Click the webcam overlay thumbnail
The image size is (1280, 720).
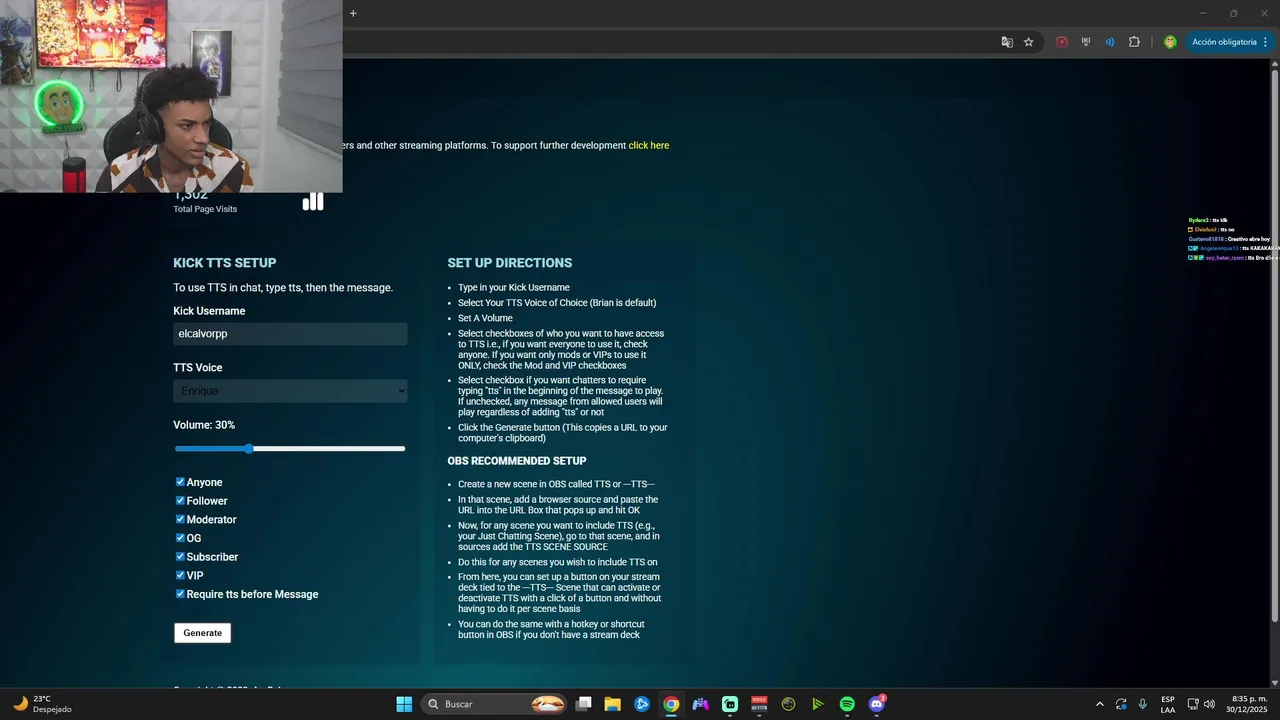coord(171,96)
